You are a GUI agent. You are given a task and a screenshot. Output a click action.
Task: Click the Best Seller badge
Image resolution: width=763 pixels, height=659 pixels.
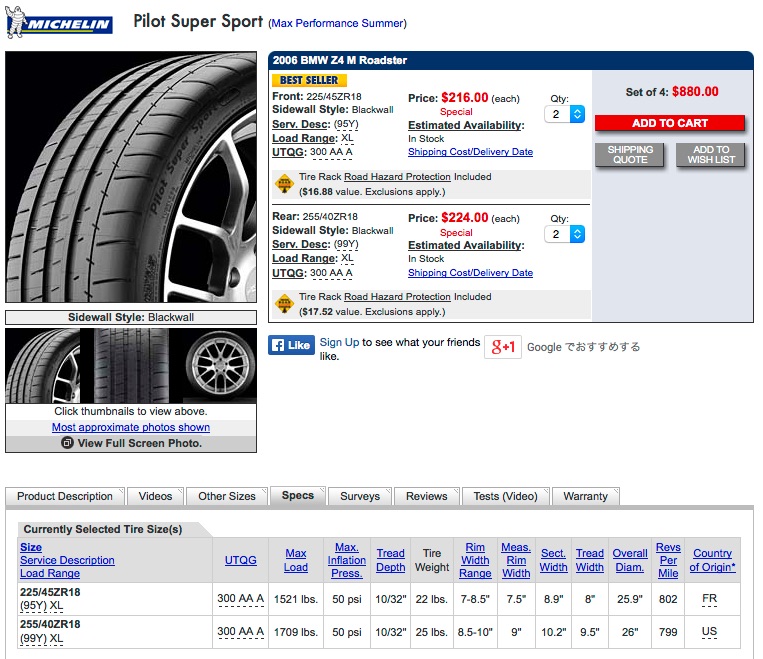pos(309,80)
